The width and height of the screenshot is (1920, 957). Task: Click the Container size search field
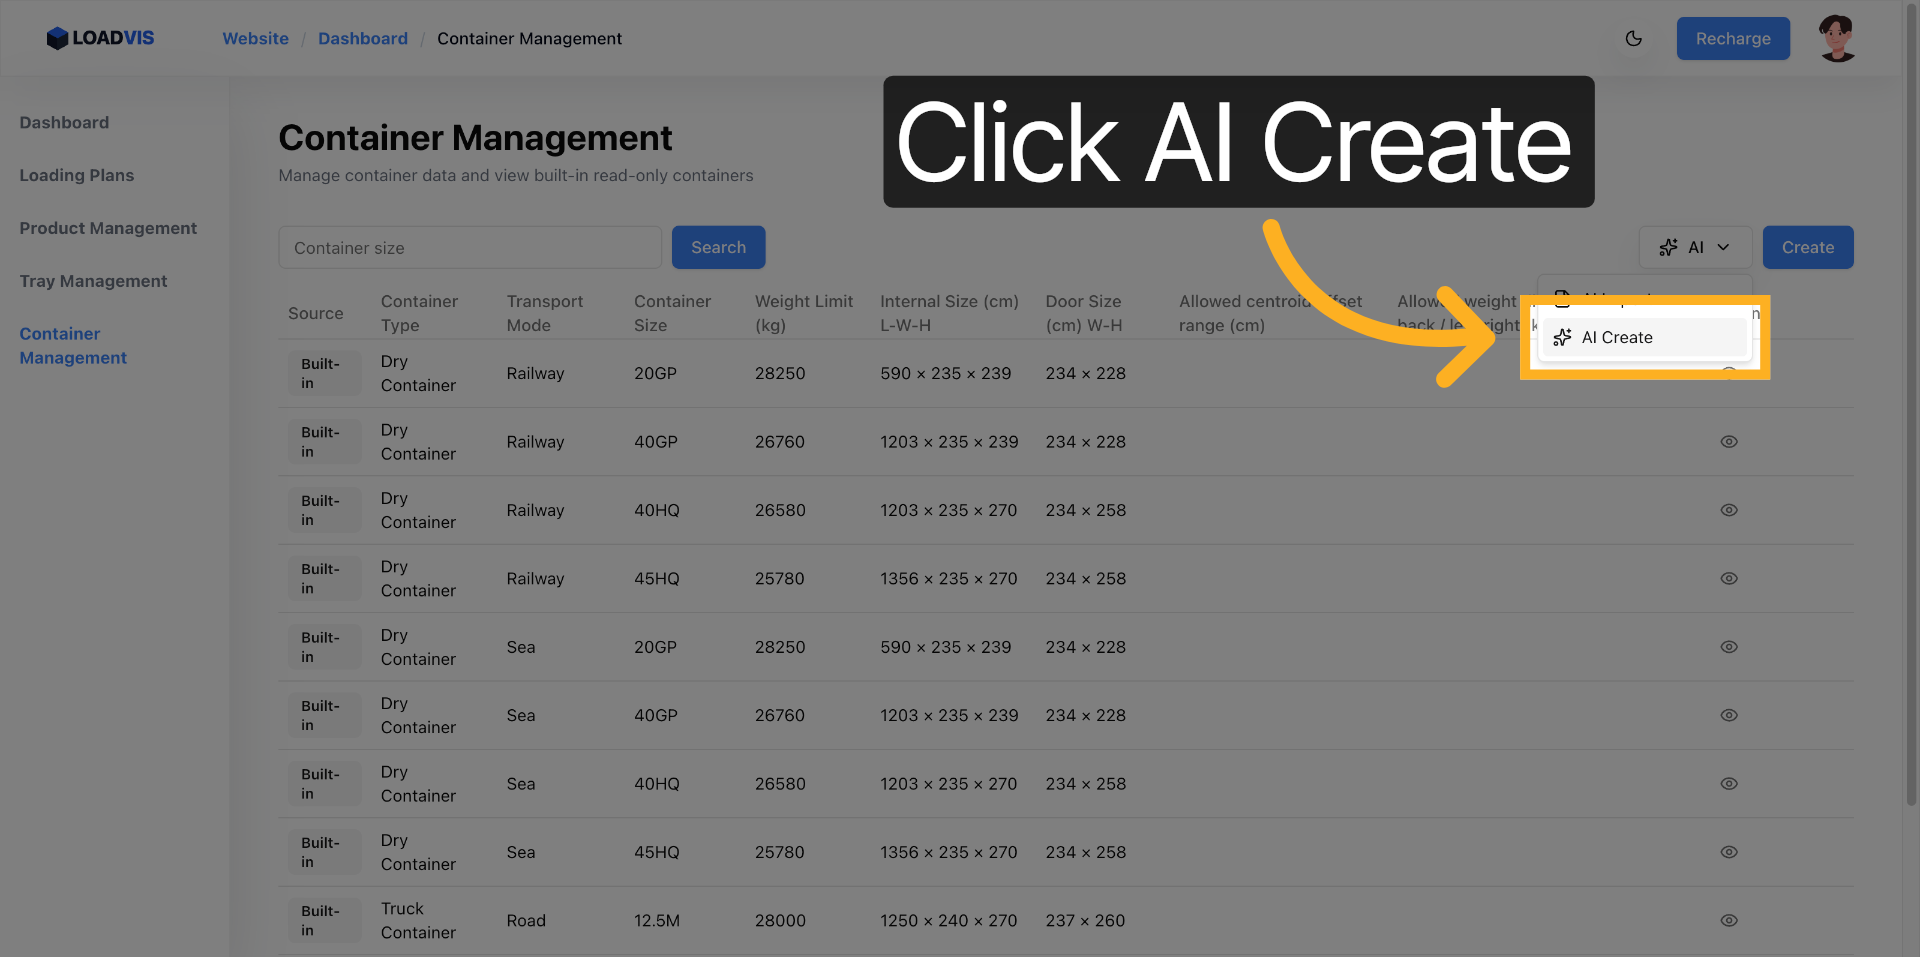pyautogui.click(x=470, y=247)
